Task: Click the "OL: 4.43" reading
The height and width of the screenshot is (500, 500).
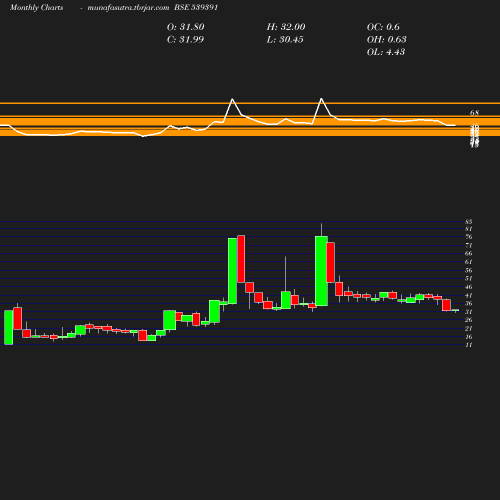Action: (x=386, y=52)
